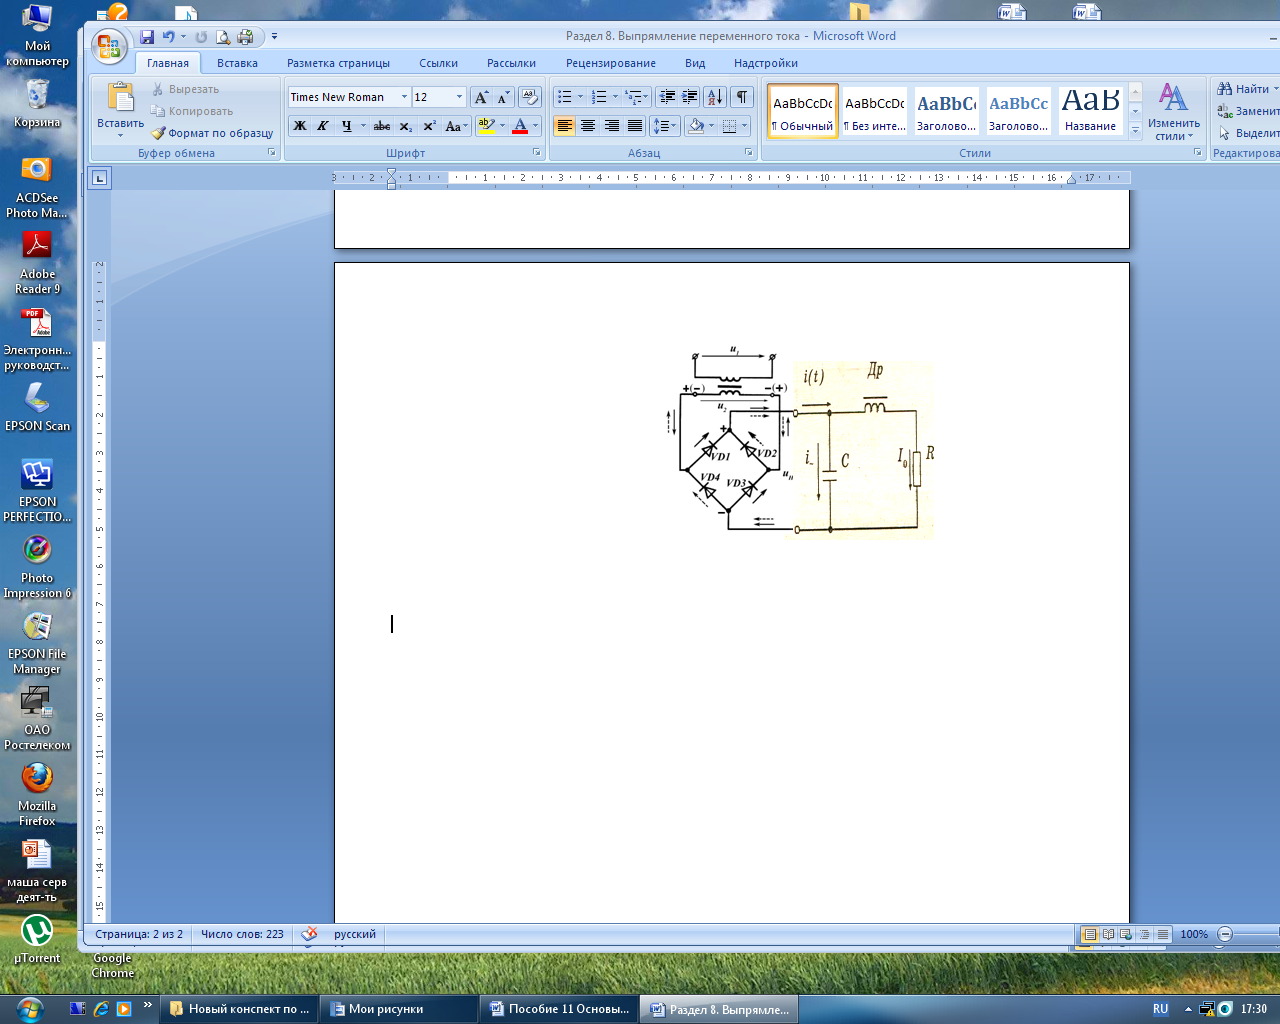Click the borders icon
This screenshot has height=1024, width=1280.
tap(729, 126)
